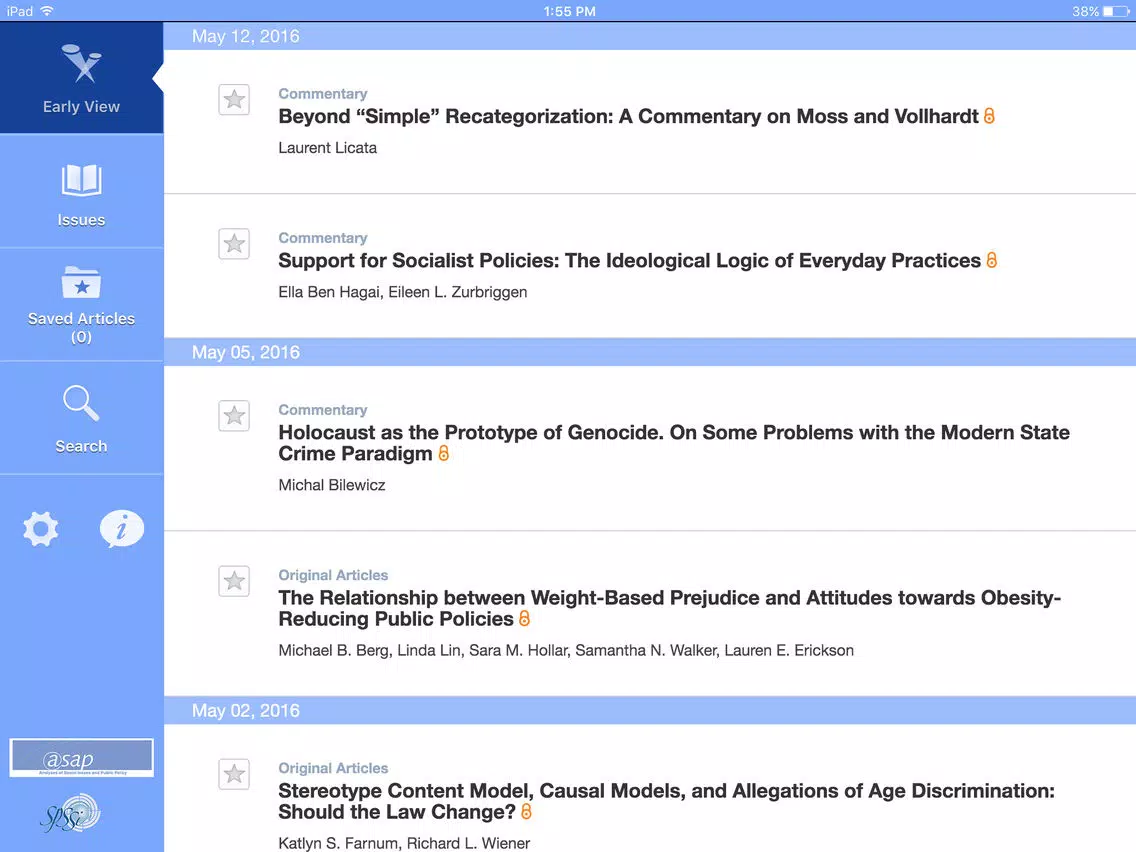Tap the ASAP journal logo
The image size is (1136, 852).
(x=81, y=758)
